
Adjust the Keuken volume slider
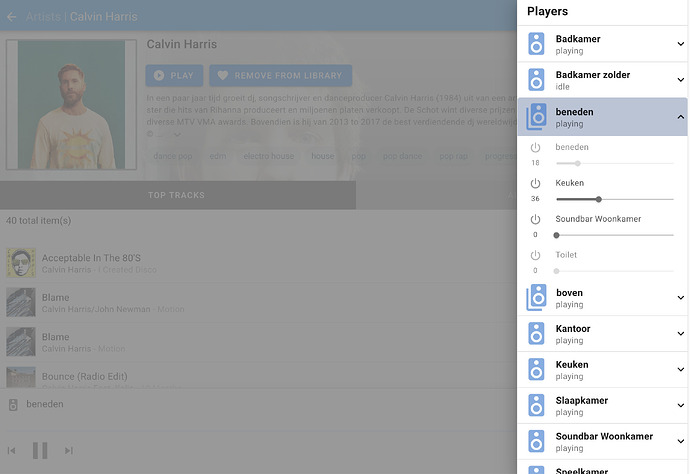coord(615,199)
